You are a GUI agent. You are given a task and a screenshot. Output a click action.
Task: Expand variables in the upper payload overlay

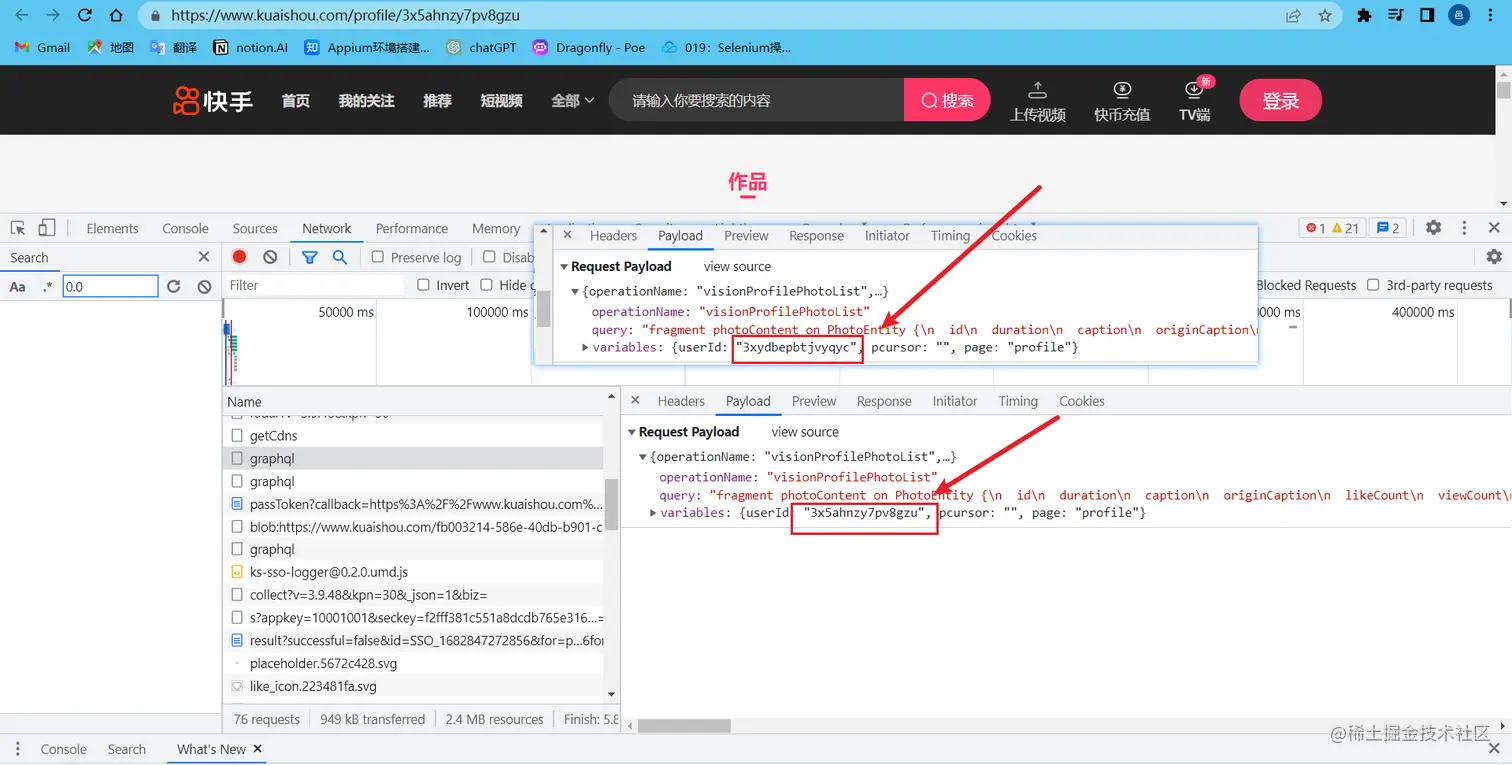point(586,347)
